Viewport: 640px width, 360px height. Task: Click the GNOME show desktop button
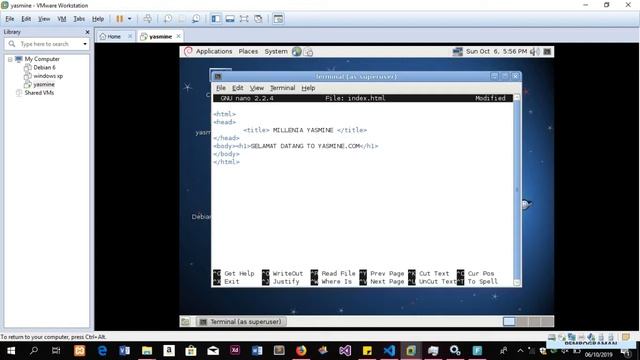(185, 322)
